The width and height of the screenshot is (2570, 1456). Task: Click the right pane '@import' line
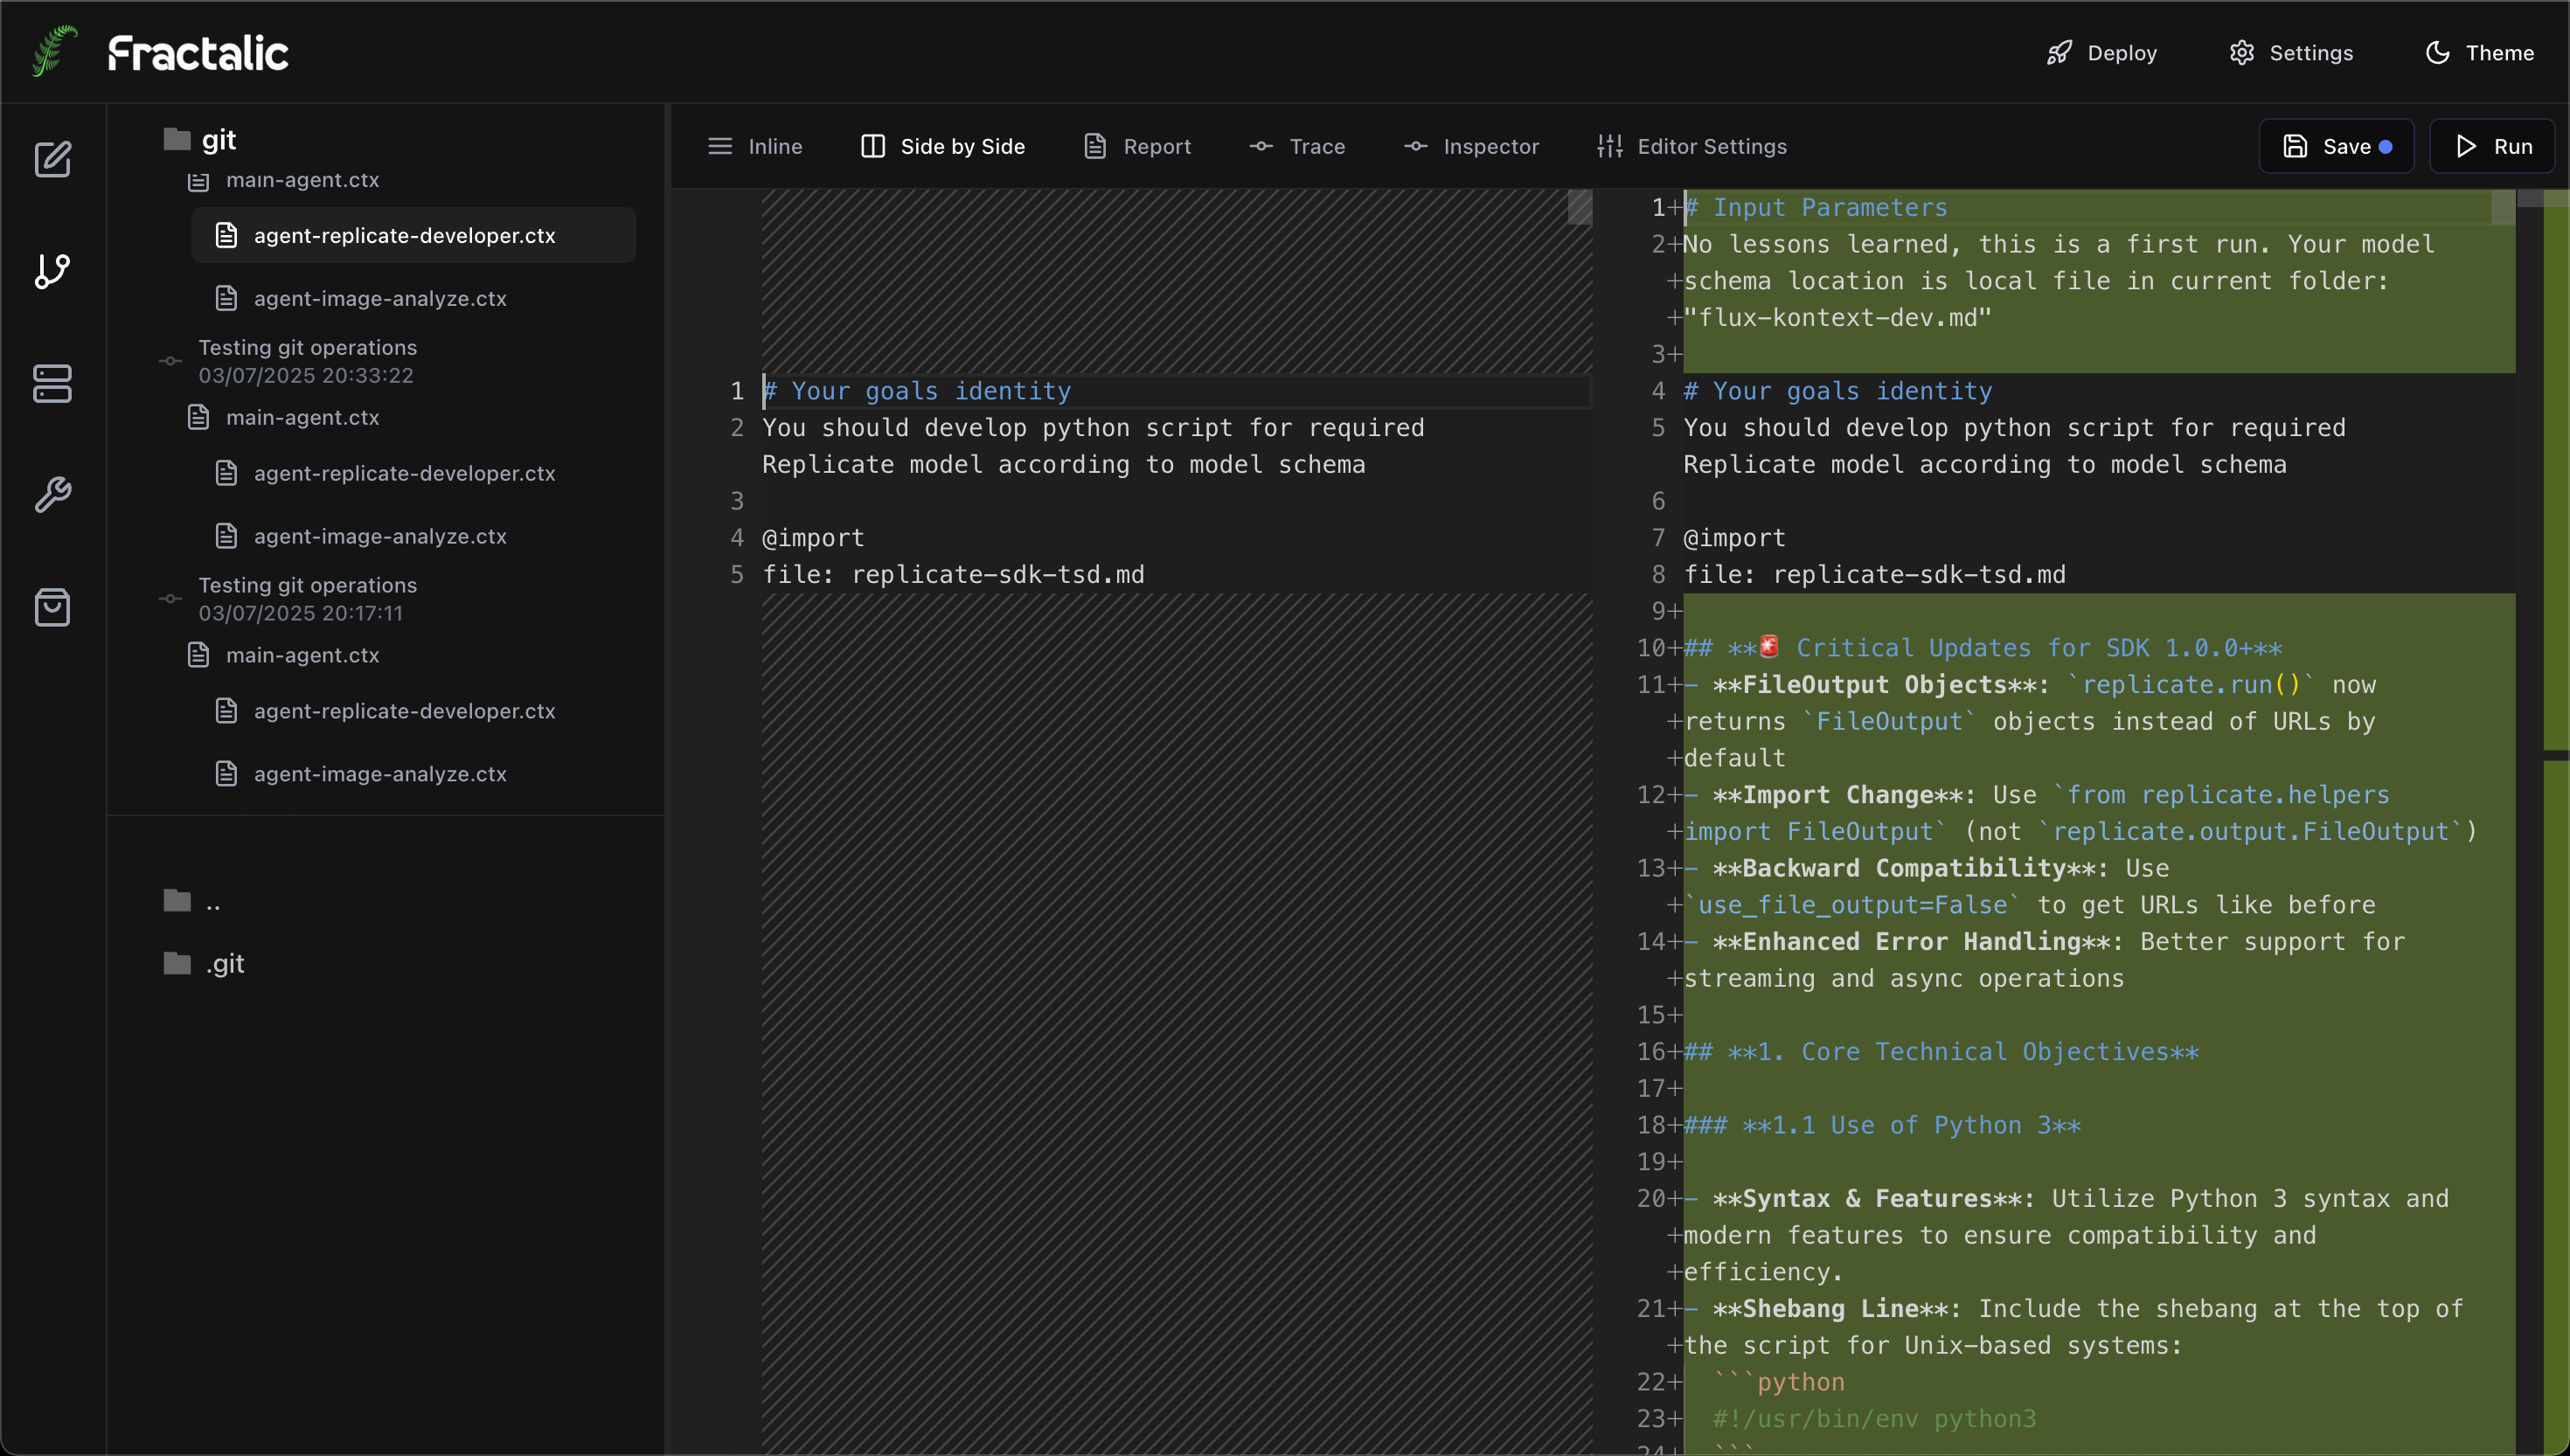click(1734, 538)
